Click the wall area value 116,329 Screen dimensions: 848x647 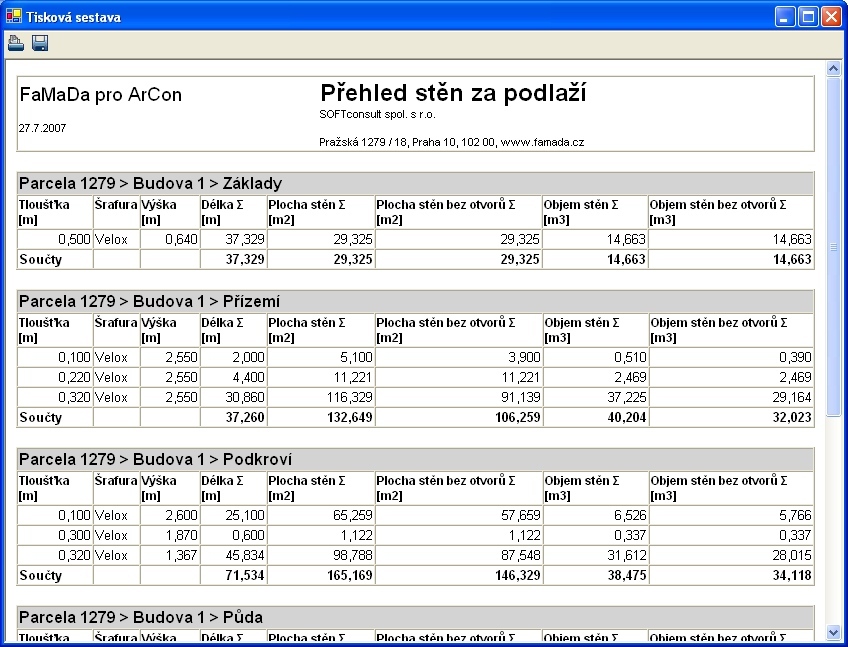tap(349, 397)
